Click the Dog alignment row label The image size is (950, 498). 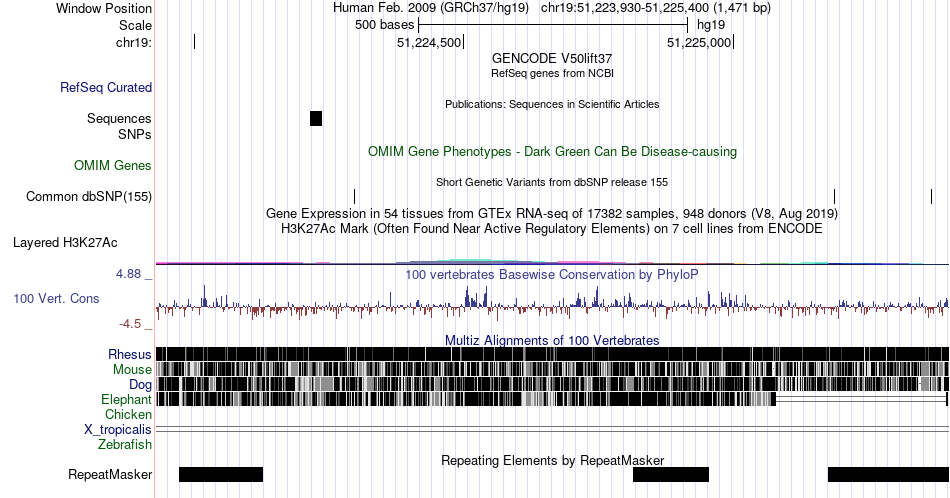[140, 385]
